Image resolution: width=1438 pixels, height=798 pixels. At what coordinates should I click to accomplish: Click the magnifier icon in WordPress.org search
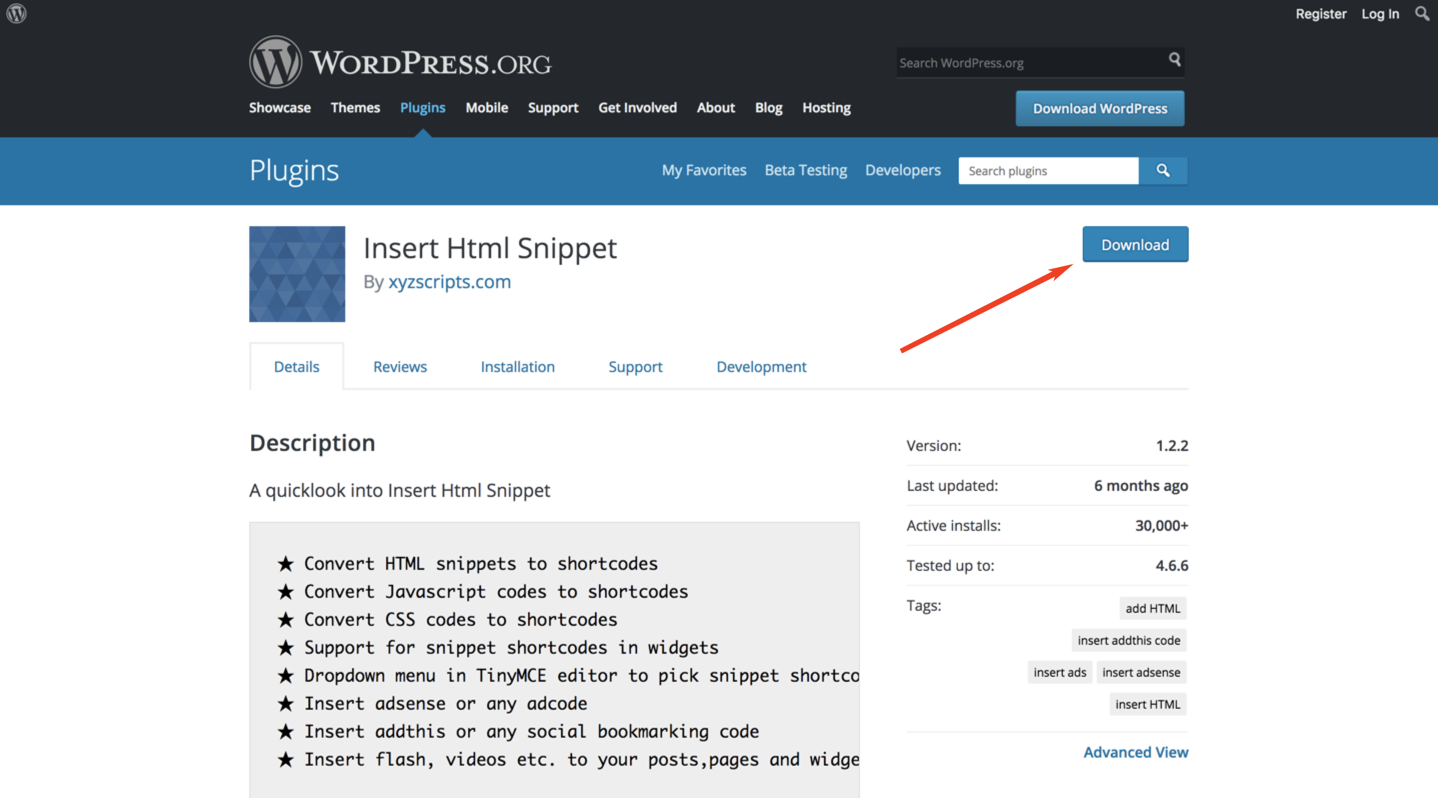click(1175, 61)
